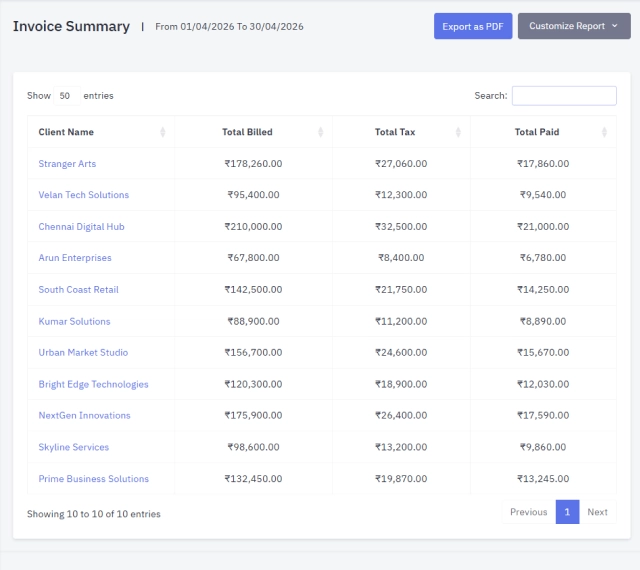Select the ₹8,400.00 tax amount
The width and height of the screenshot is (640, 570).
(401, 258)
